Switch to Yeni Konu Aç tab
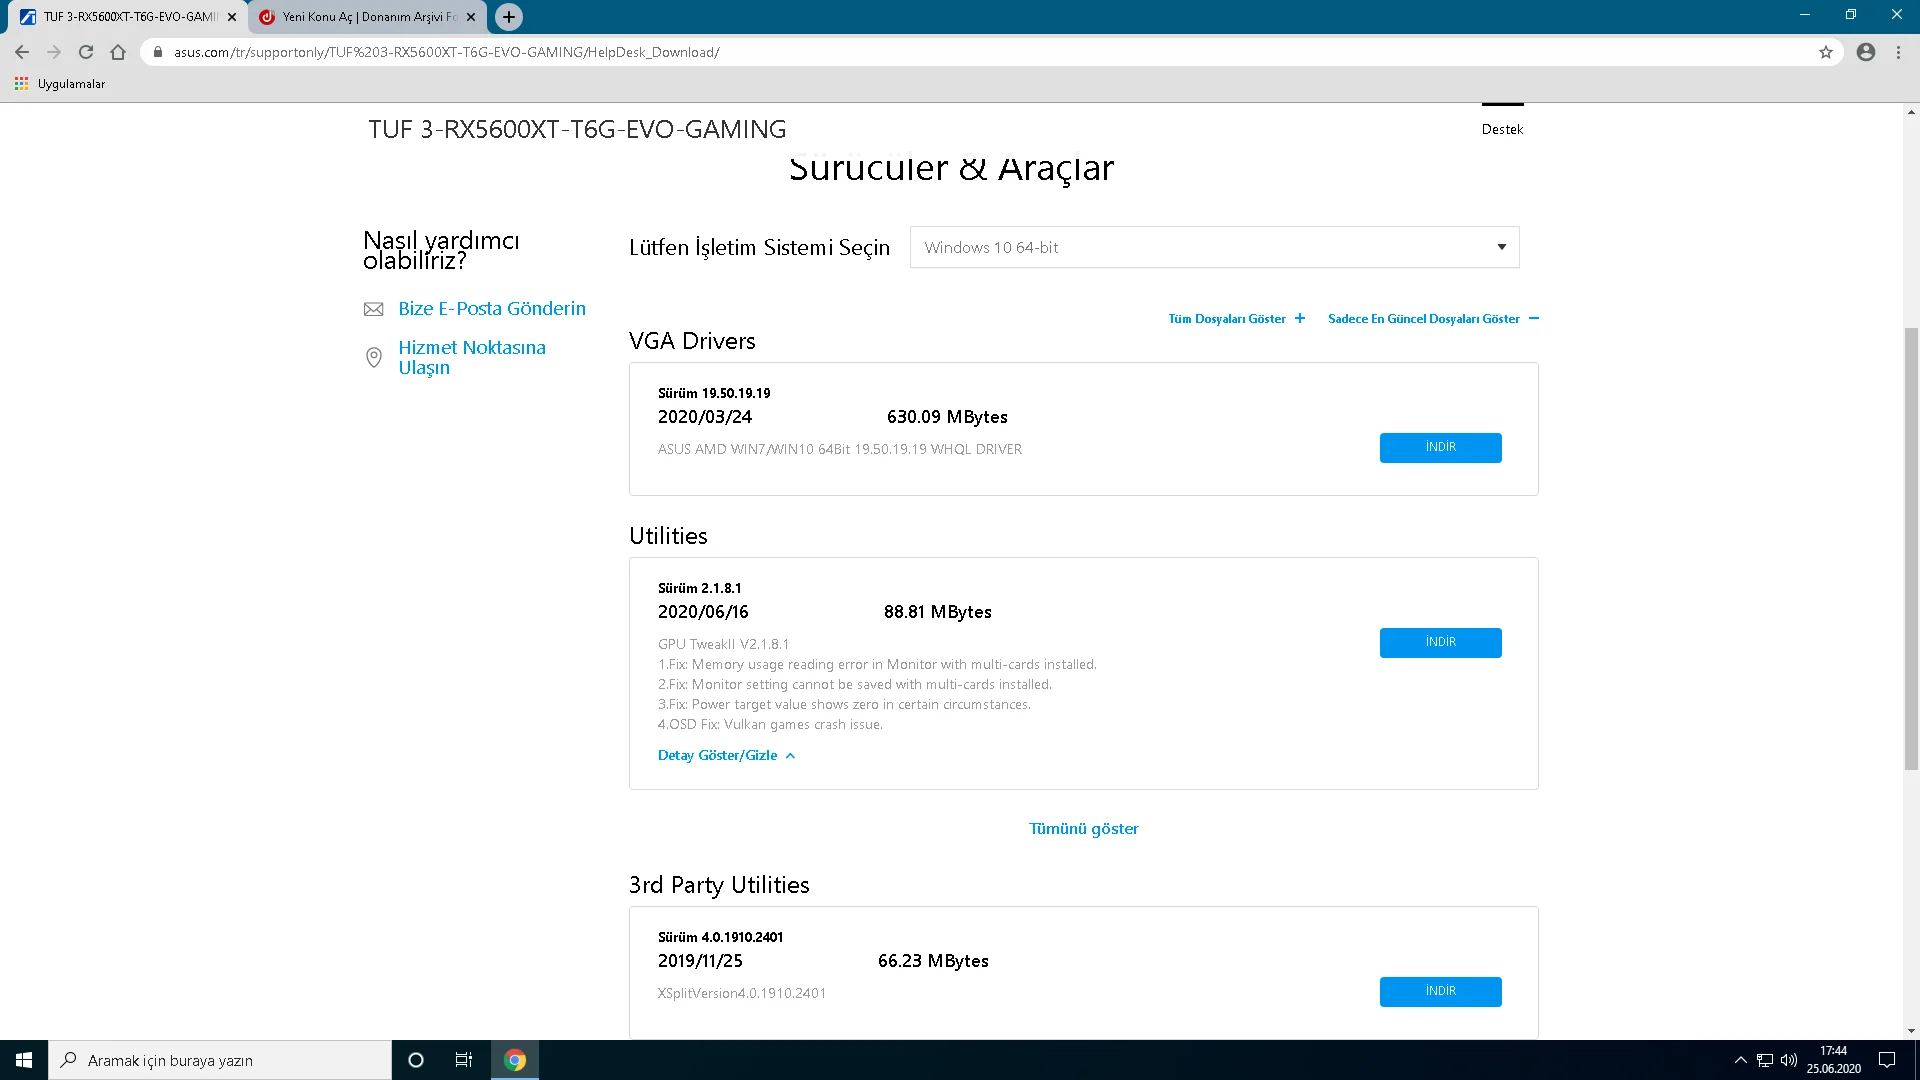Image resolution: width=1920 pixels, height=1080 pixels. click(367, 17)
